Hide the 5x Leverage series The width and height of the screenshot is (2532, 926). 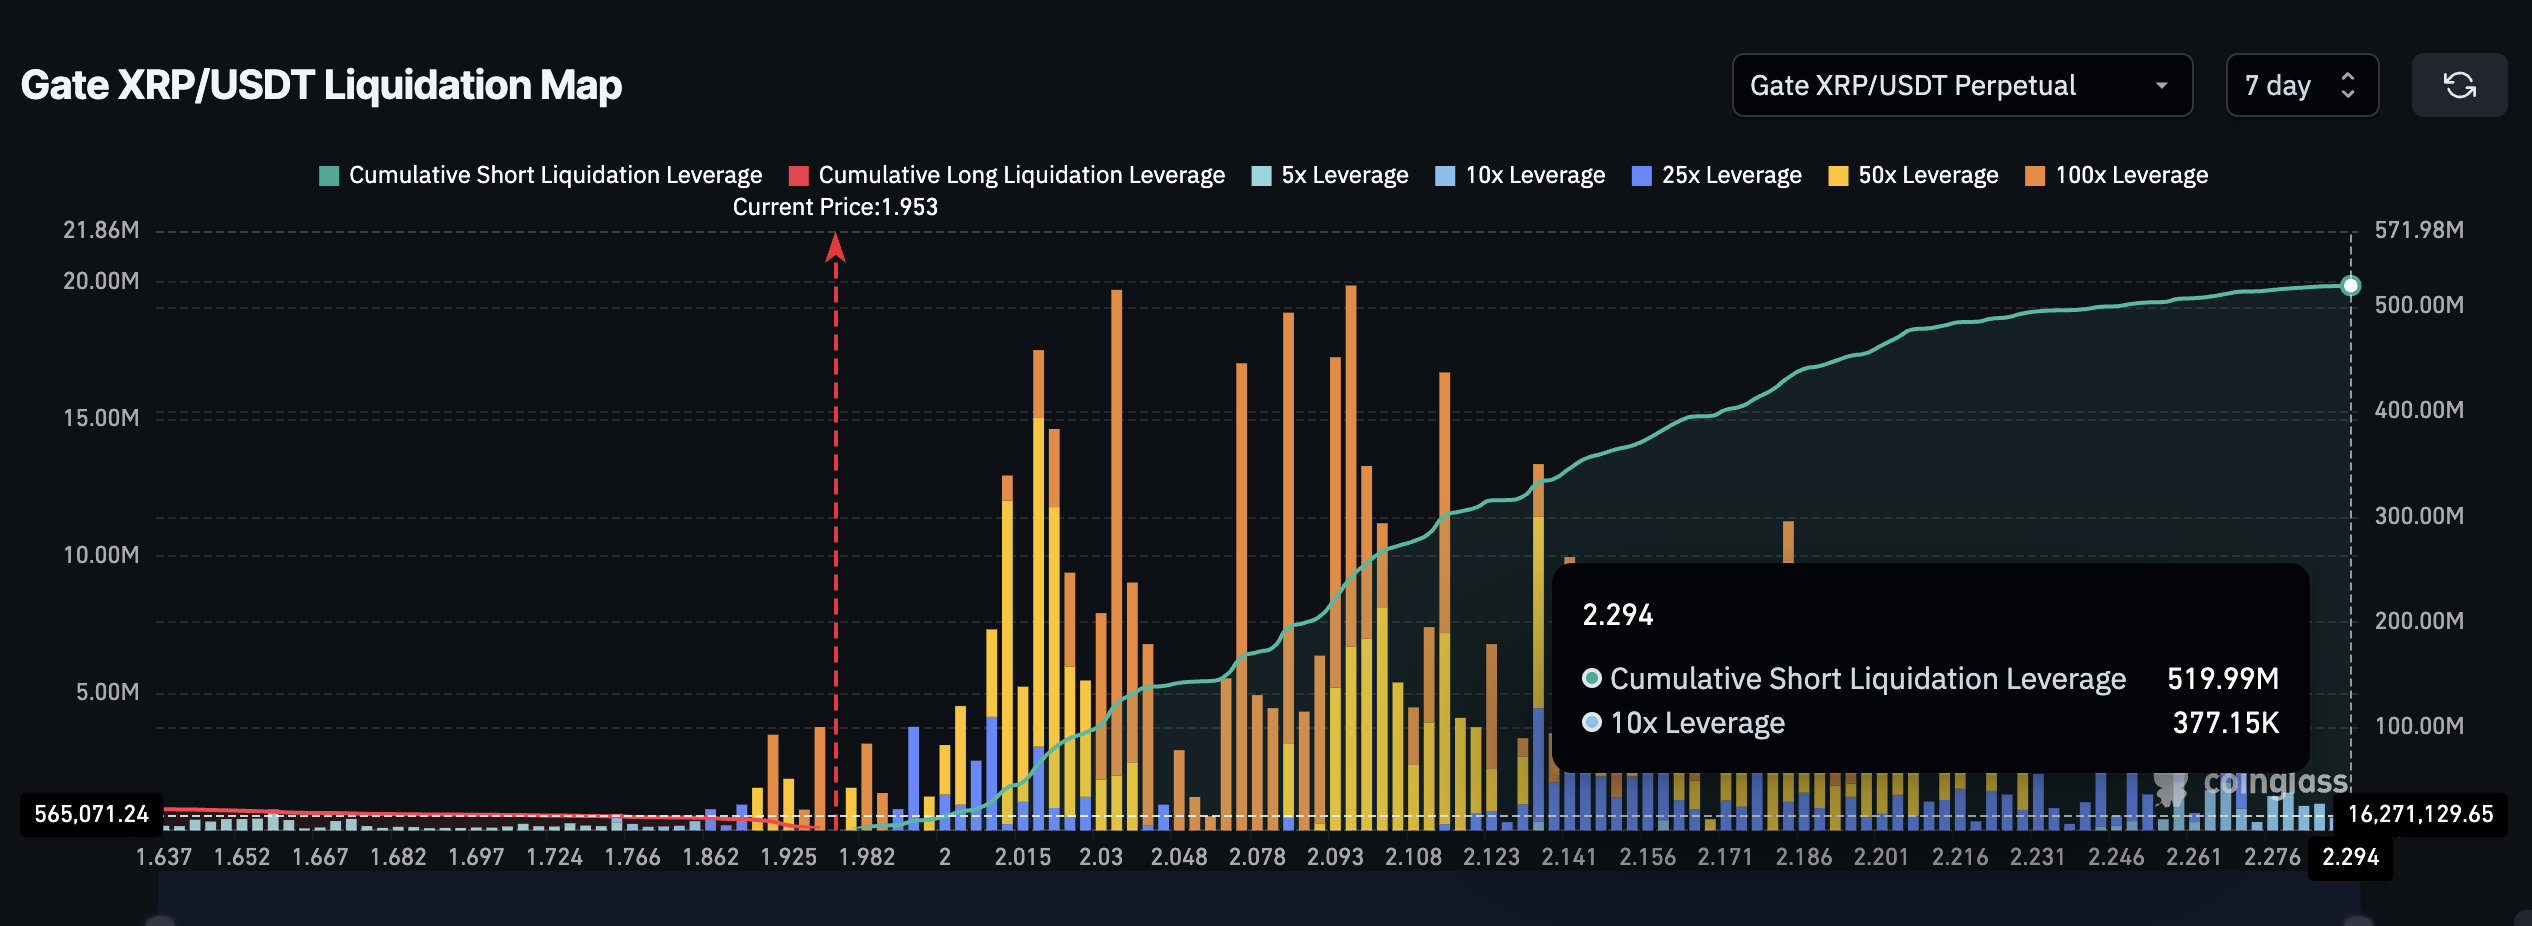click(1330, 175)
